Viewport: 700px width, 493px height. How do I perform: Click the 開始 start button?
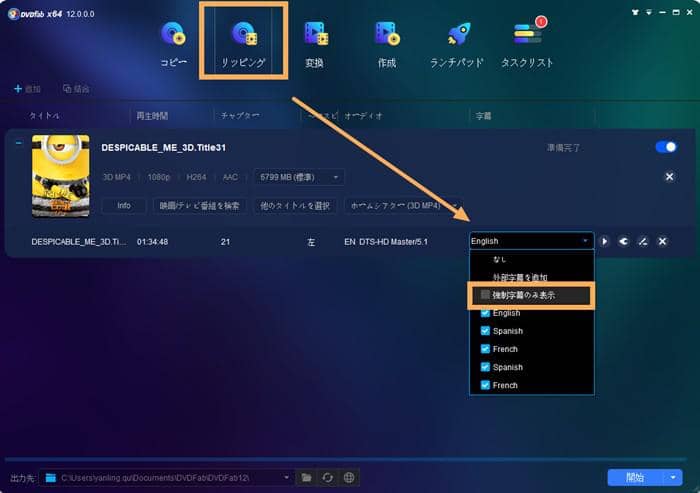(635, 477)
